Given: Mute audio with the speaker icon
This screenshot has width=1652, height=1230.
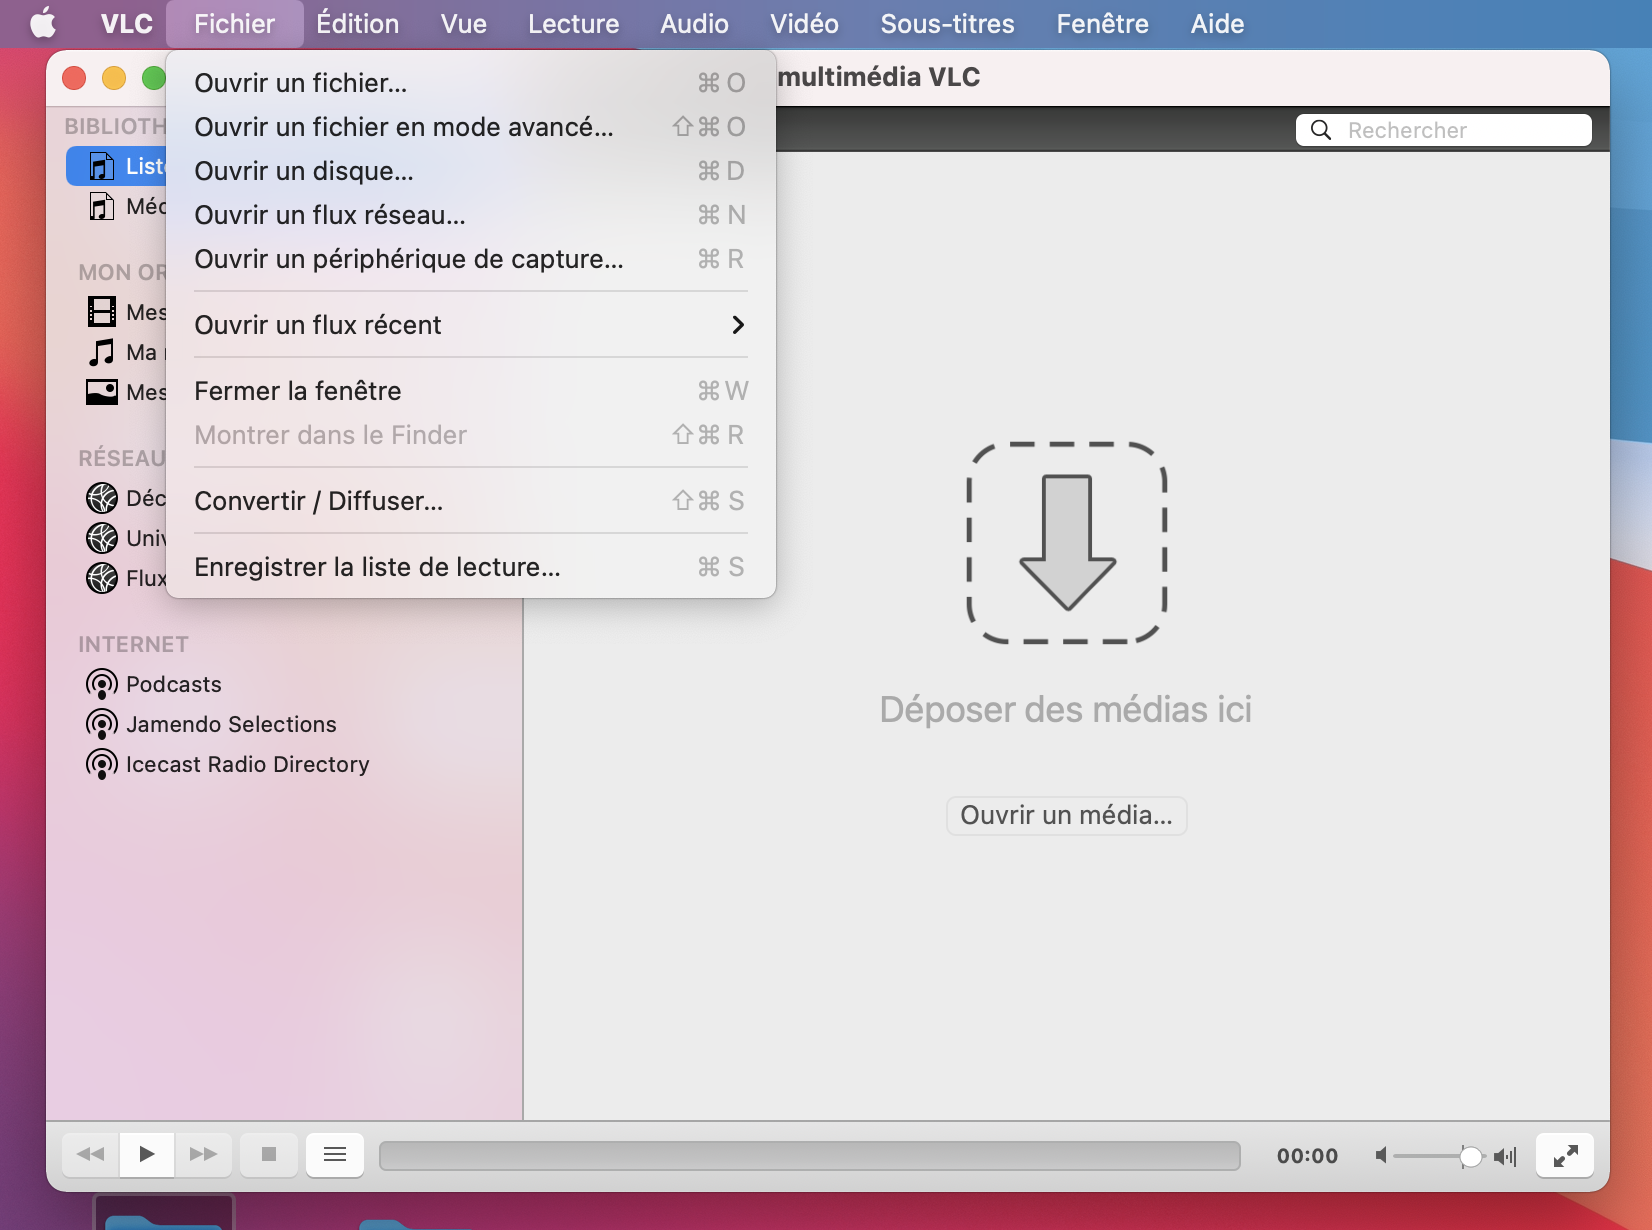Looking at the screenshot, I should click(x=1381, y=1156).
